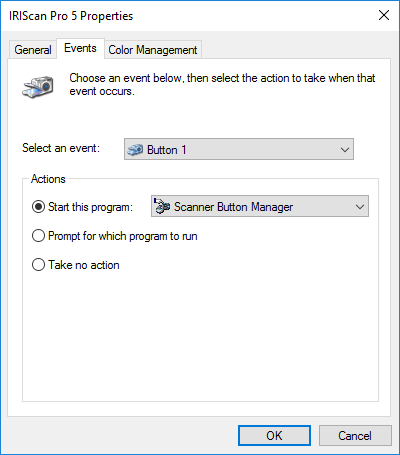Click the scanner icon next to Button 1

tap(135, 150)
